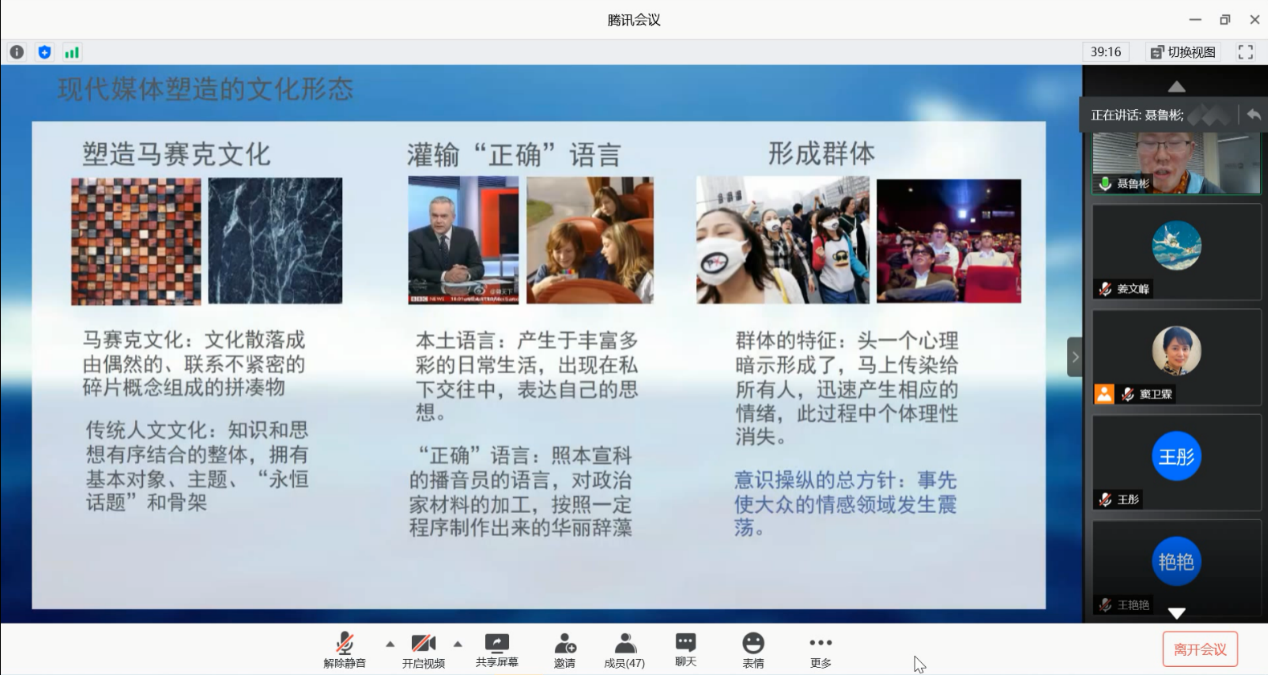The height and width of the screenshot is (675, 1268).
Task: Open the Members 成员(47) list
Action: tap(625, 649)
